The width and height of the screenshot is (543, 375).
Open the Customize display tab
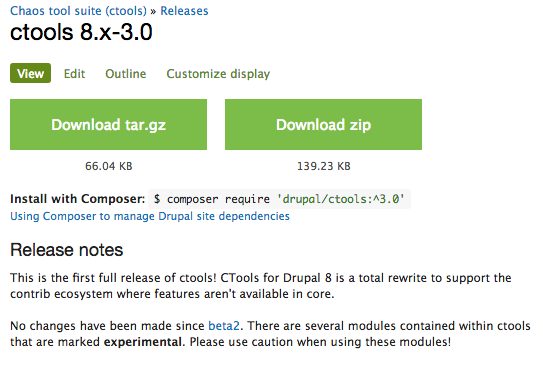[x=218, y=74]
